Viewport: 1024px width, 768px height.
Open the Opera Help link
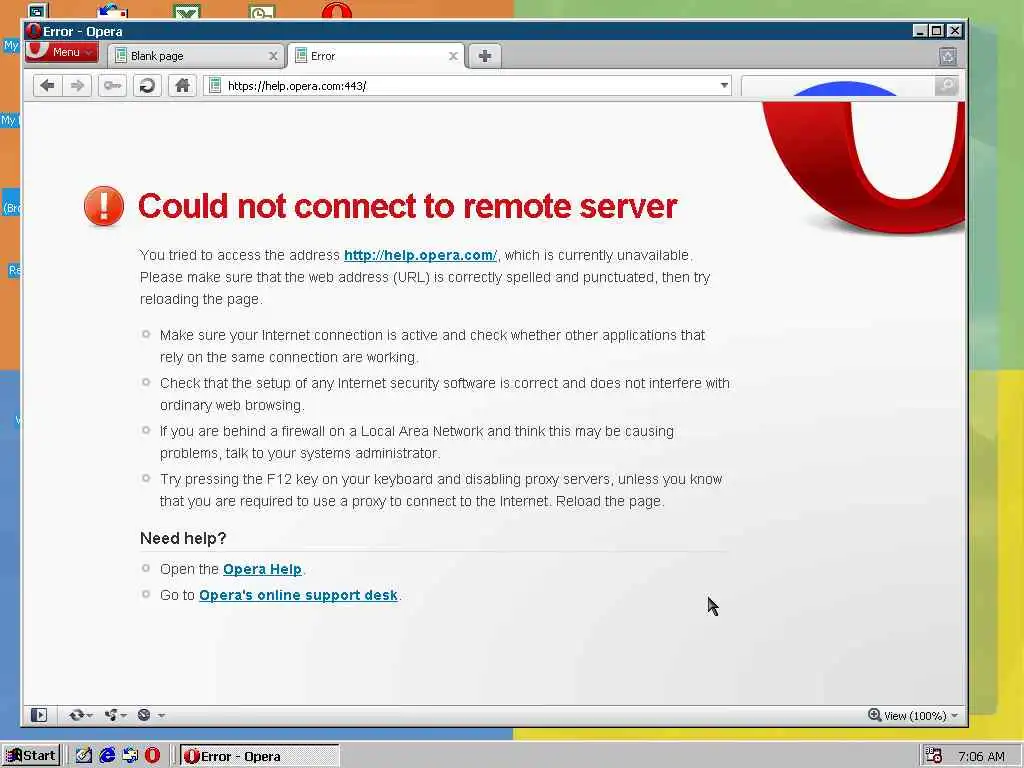pos(262,569)
